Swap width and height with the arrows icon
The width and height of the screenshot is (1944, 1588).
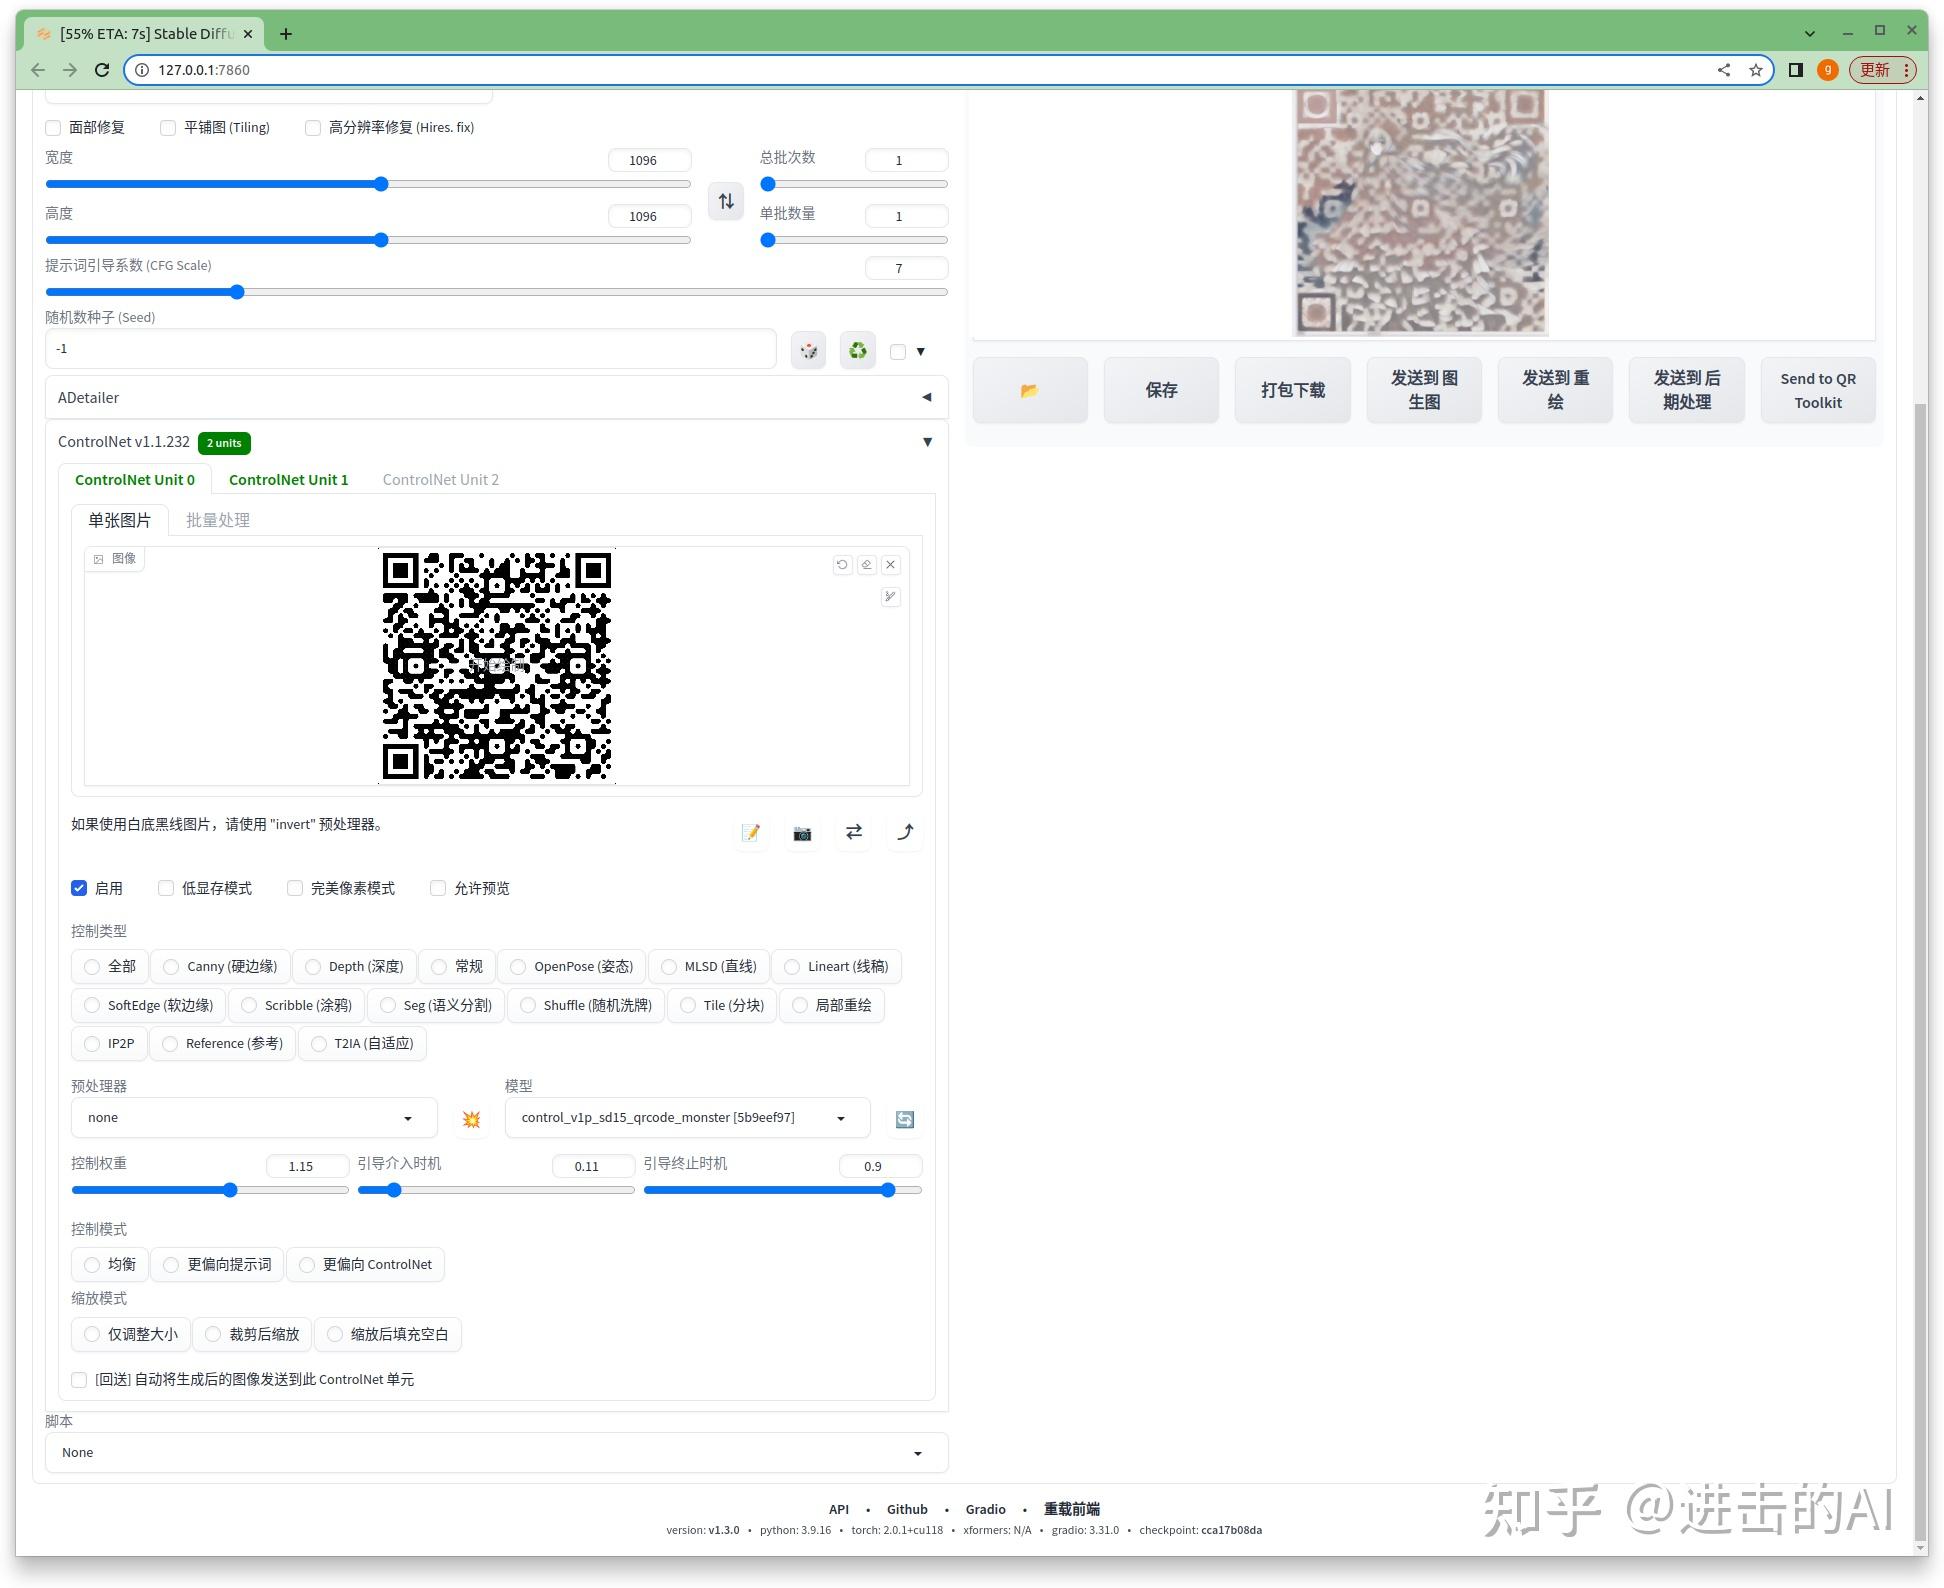[x=726, y=200]
